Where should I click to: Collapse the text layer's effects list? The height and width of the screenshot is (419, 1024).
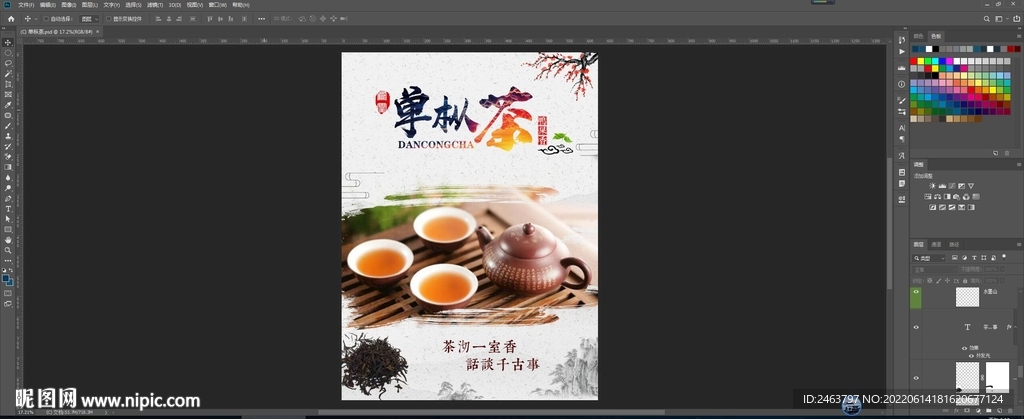(1016, 327)
